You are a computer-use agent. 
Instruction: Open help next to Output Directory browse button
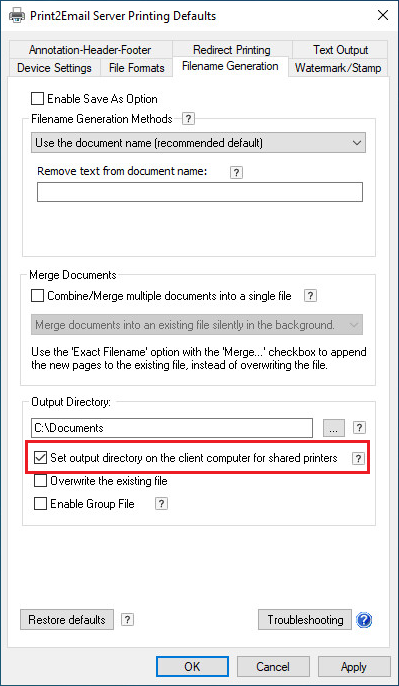pyautogui.click(x=359, y=427)
